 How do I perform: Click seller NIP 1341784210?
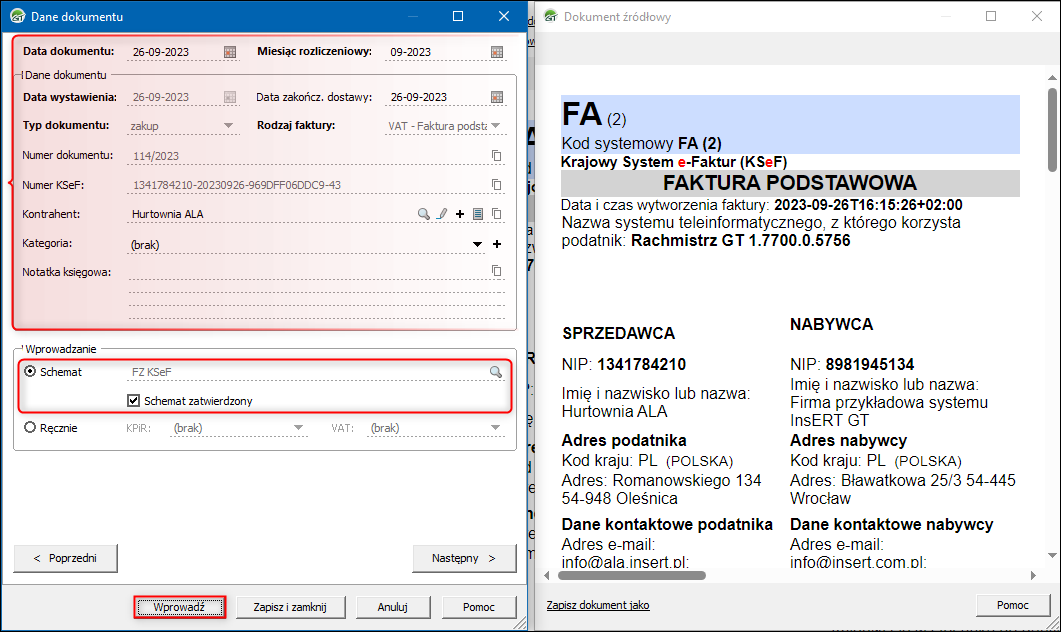tap(641, 365)
